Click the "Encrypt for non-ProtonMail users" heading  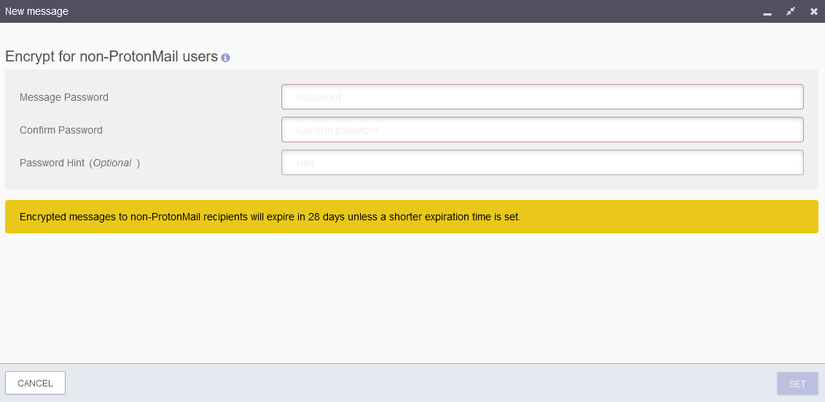pyautogui.click(x=112, y=57)
